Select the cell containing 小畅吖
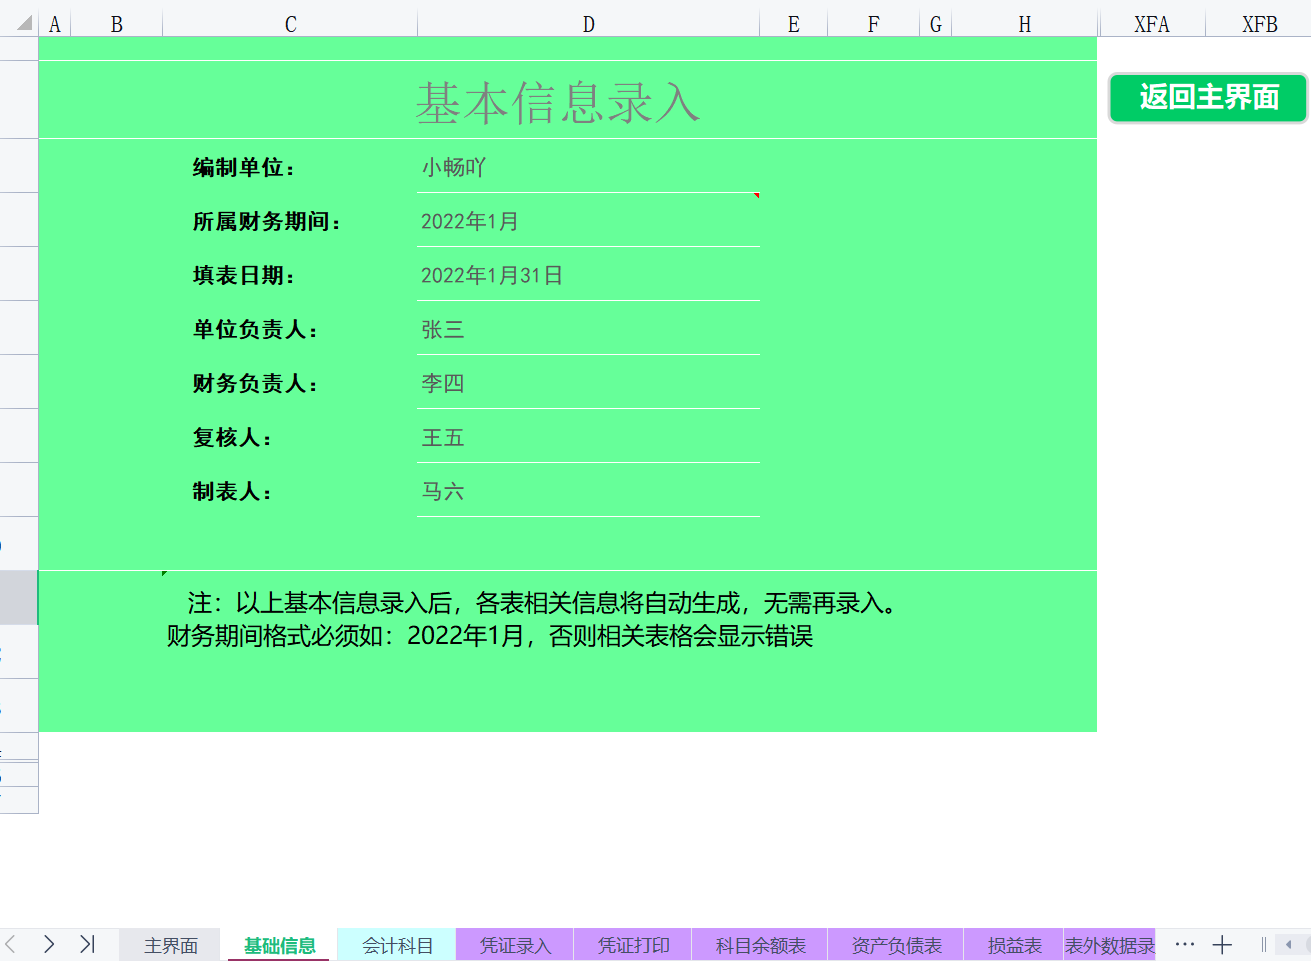Screen dimensions: 1311x961 tap(588, 167)
